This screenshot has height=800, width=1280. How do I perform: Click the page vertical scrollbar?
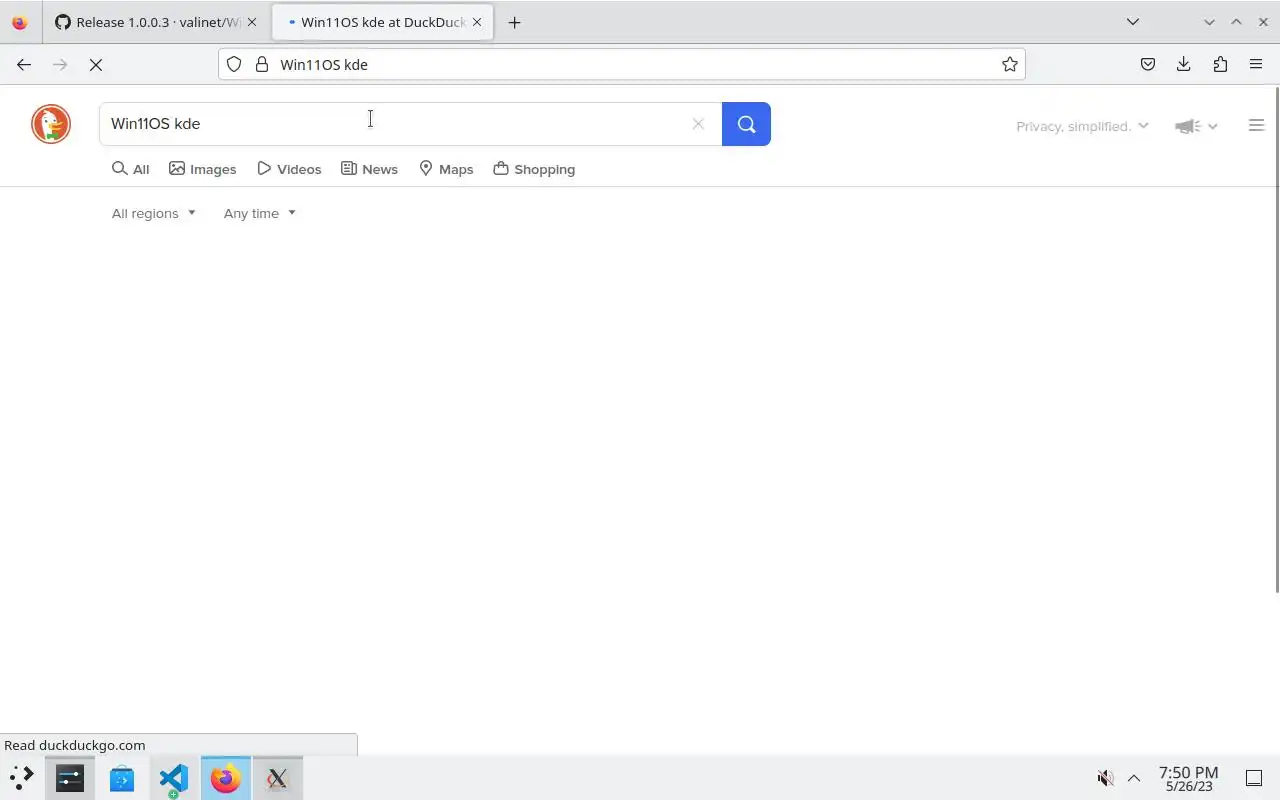[1277, 340]
